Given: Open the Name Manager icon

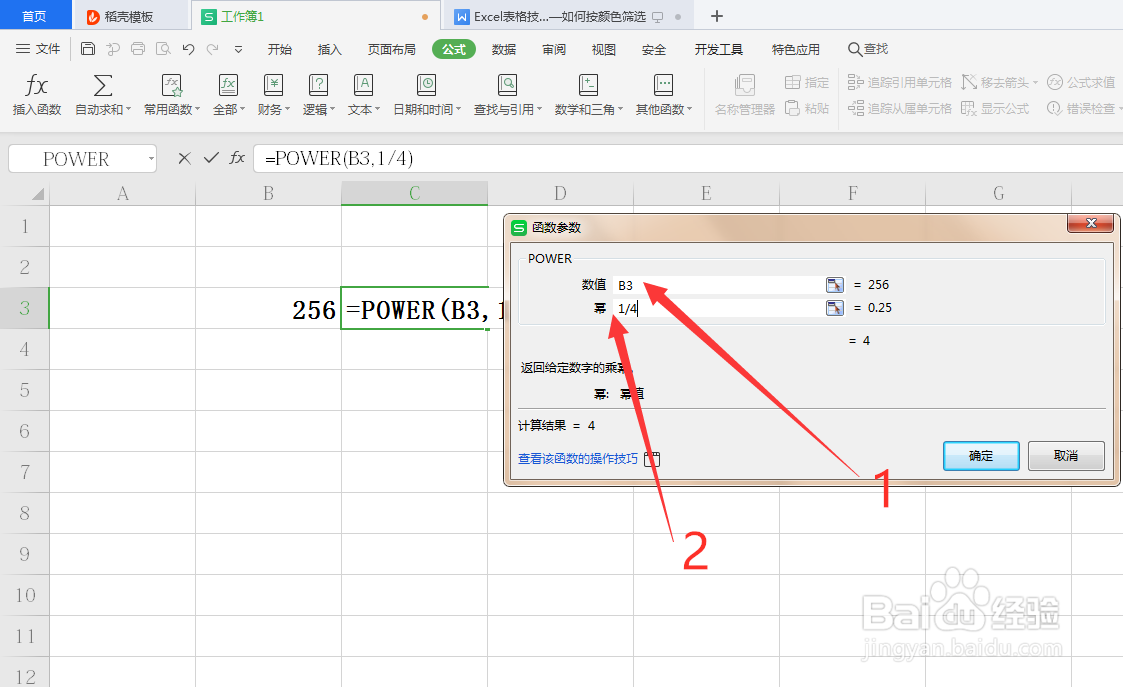Looking at the screenshot, I should pyautogui.click(x=745, y=86).
